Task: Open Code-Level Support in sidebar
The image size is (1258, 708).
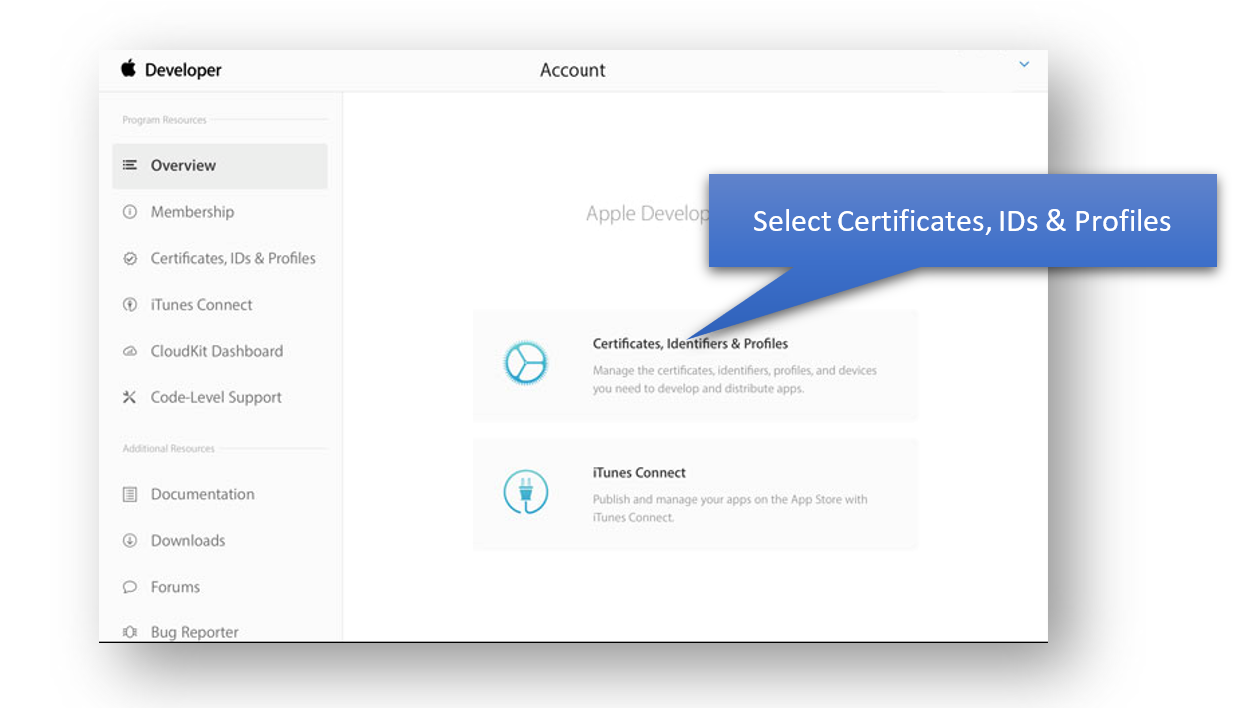Action: [x=216, y=397]
